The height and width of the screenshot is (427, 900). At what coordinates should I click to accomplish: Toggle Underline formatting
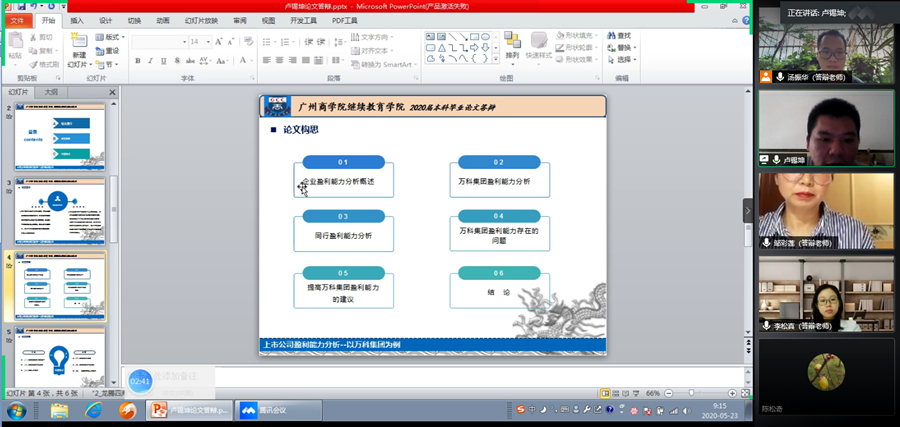tap(164, 61)
